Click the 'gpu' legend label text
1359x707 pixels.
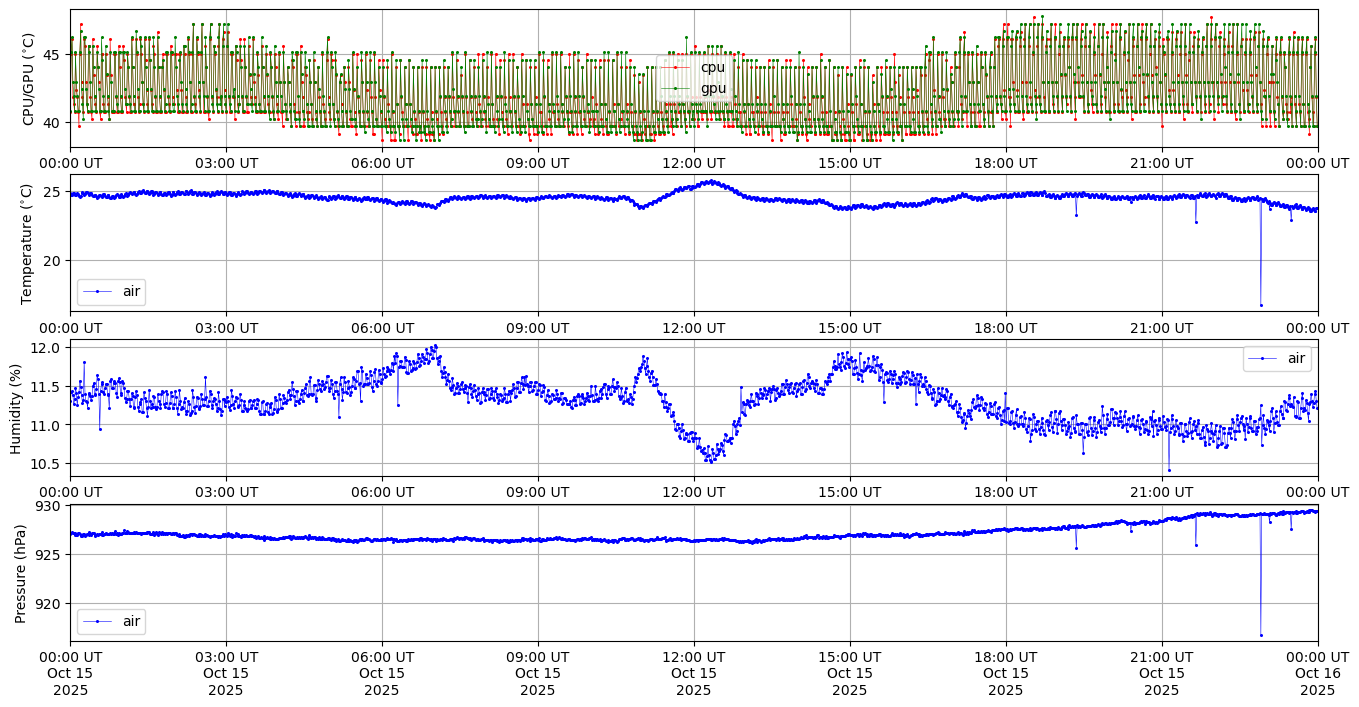click(x=713, y=89)
